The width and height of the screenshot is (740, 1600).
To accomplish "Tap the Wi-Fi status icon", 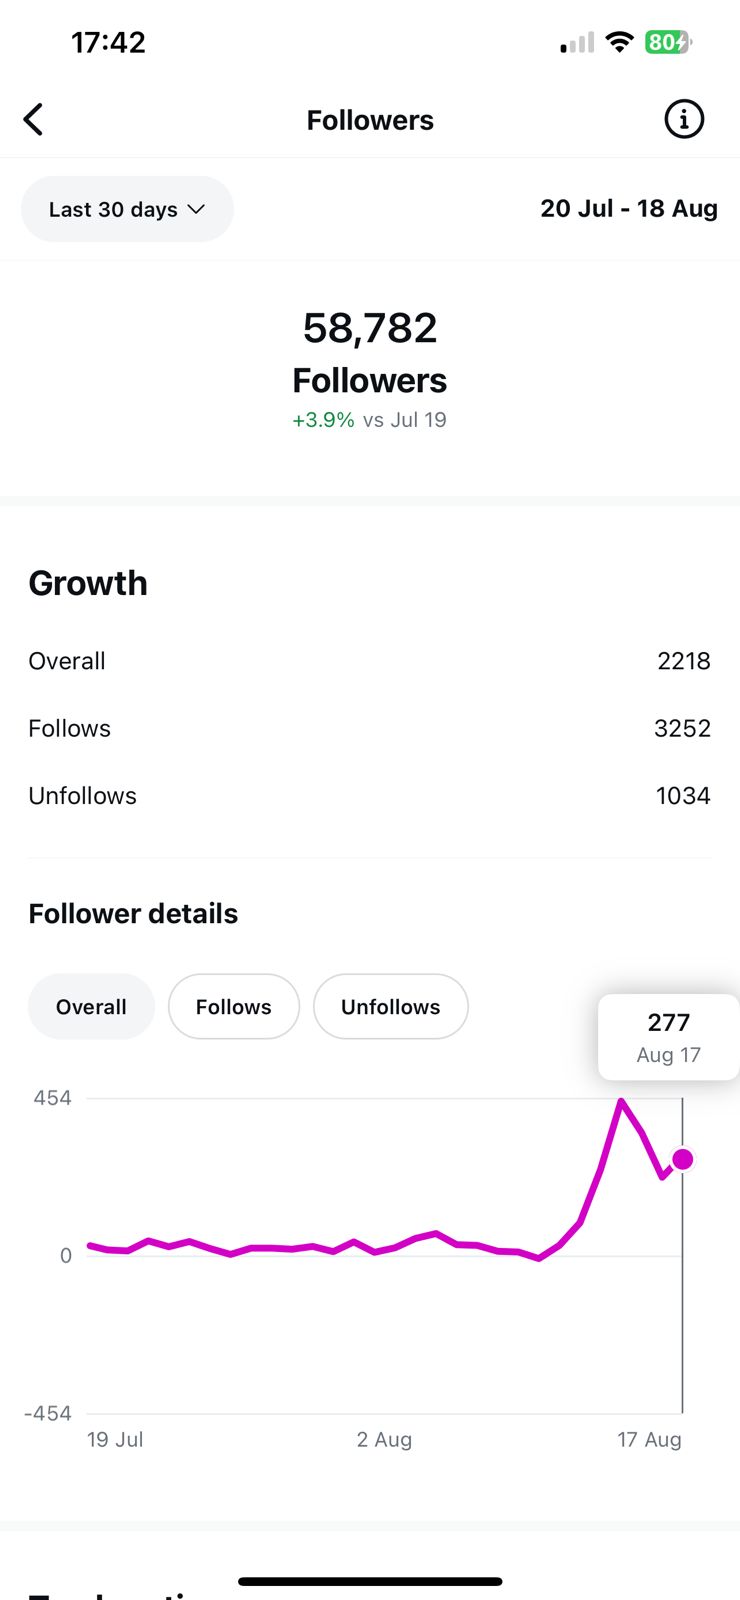I will [620, 42].
